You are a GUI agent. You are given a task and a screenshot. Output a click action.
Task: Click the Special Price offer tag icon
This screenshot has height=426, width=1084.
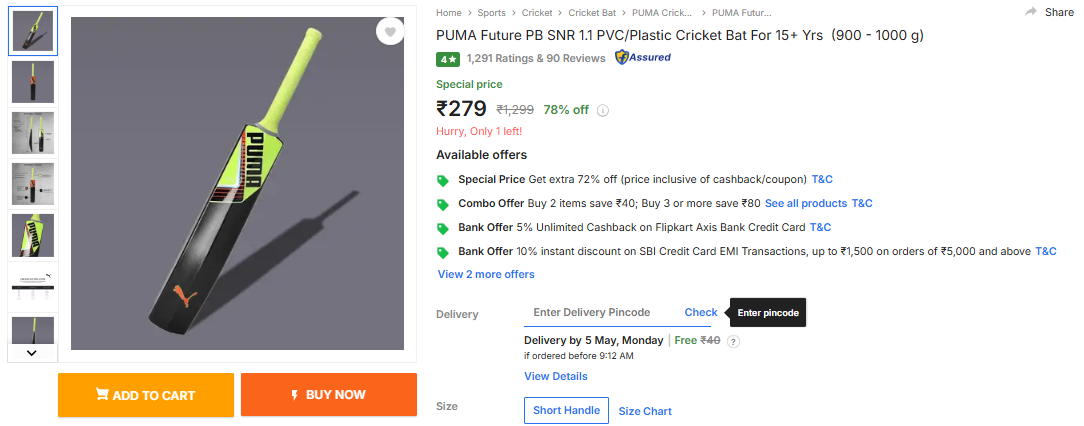click(x=443, y=180)
